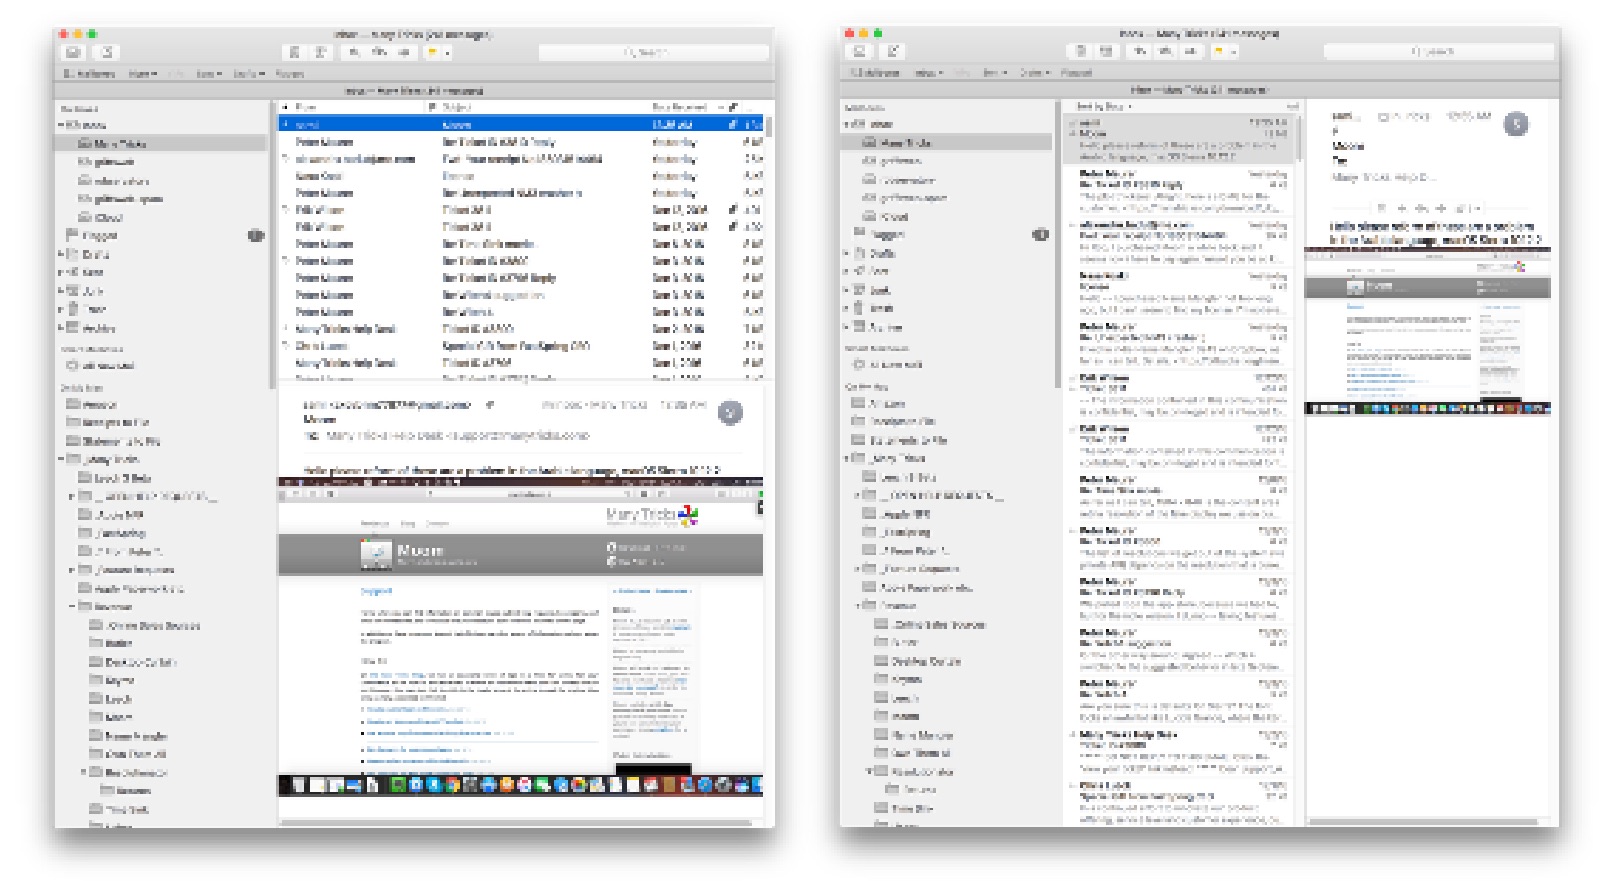Click yellow Flag icon in right window toolbar
This screenshot has height=881, width=1612.
(x=1218, y=51)
